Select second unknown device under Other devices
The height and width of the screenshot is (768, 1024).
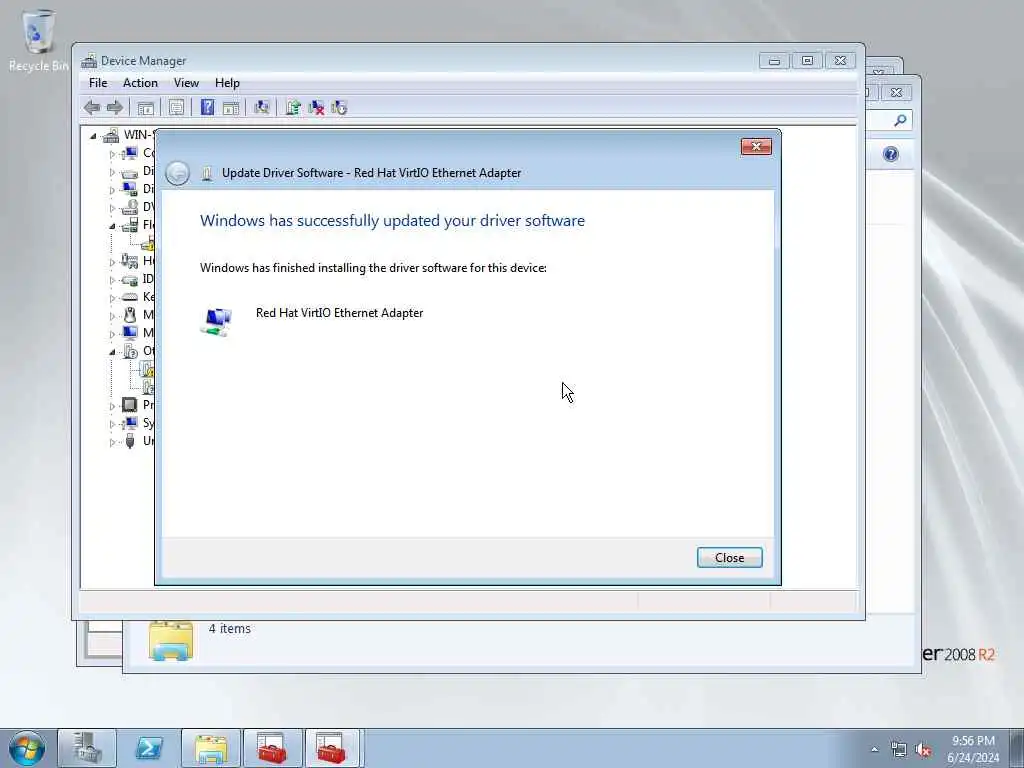(x=148, y=387)
